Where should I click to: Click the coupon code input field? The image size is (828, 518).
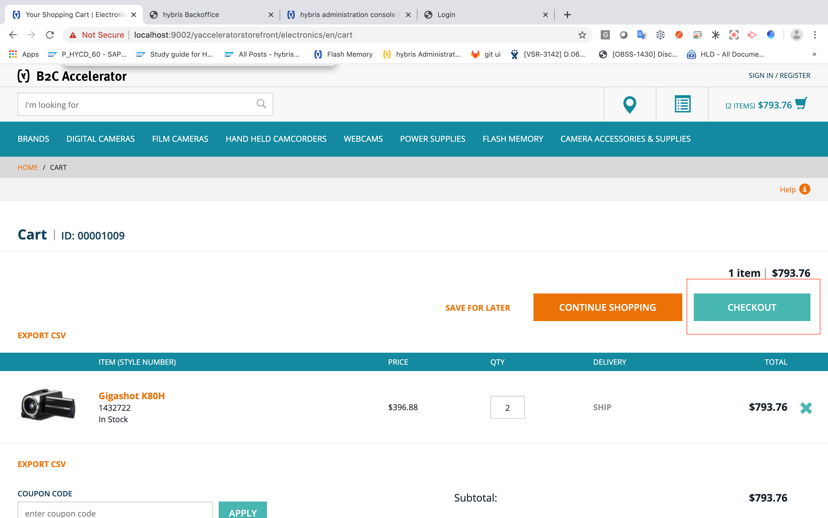(x=115, y=511)
